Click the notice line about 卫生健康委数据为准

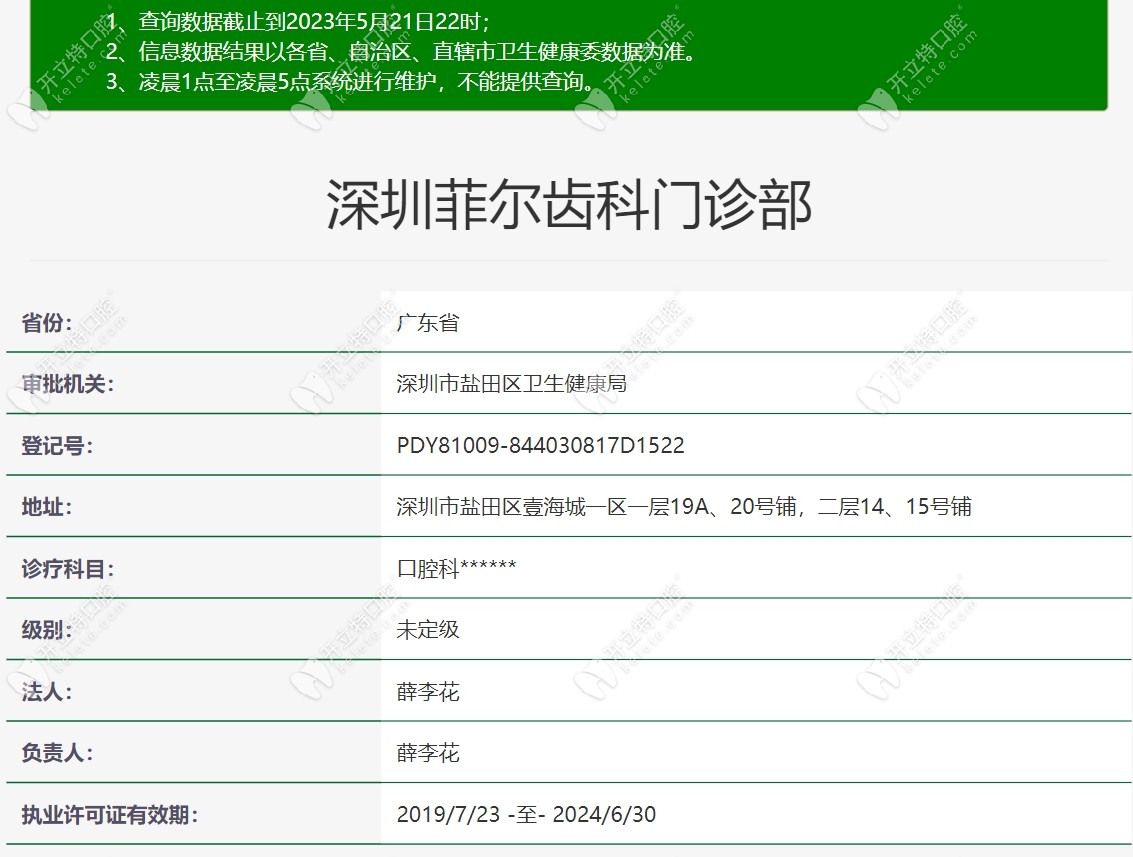400,52
